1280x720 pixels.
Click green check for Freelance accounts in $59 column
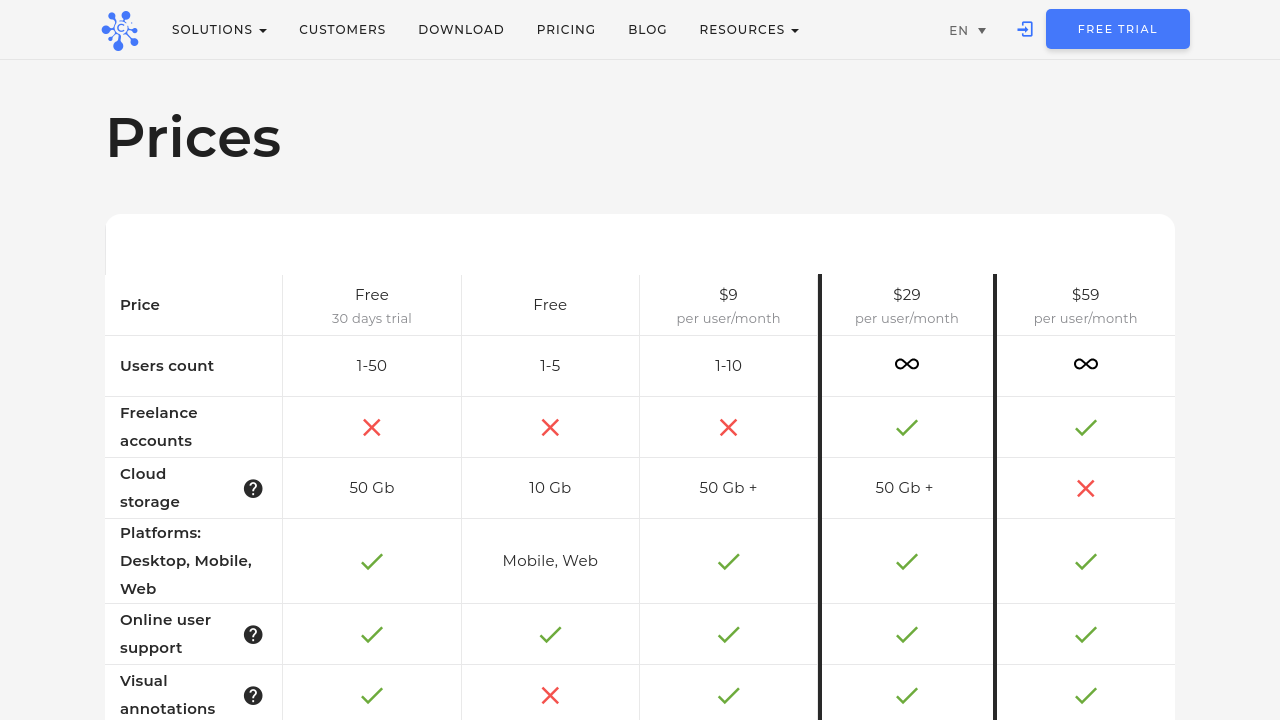pyautogui.click(x=1086, y=427)
